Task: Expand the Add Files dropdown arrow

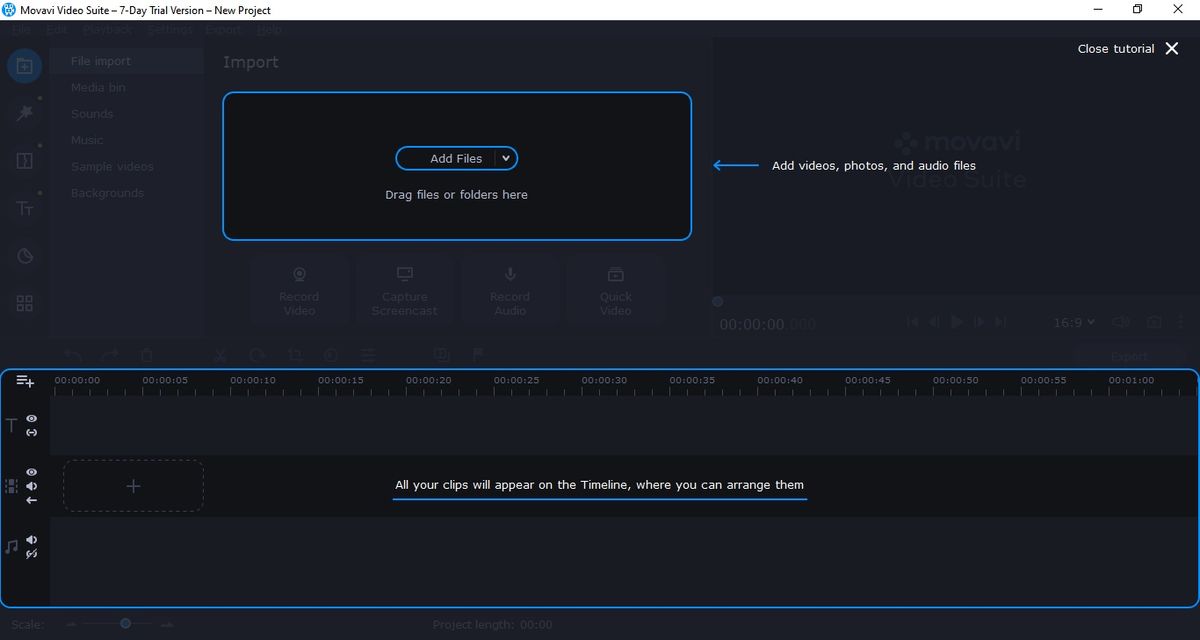Action: (x=506, y=158)
